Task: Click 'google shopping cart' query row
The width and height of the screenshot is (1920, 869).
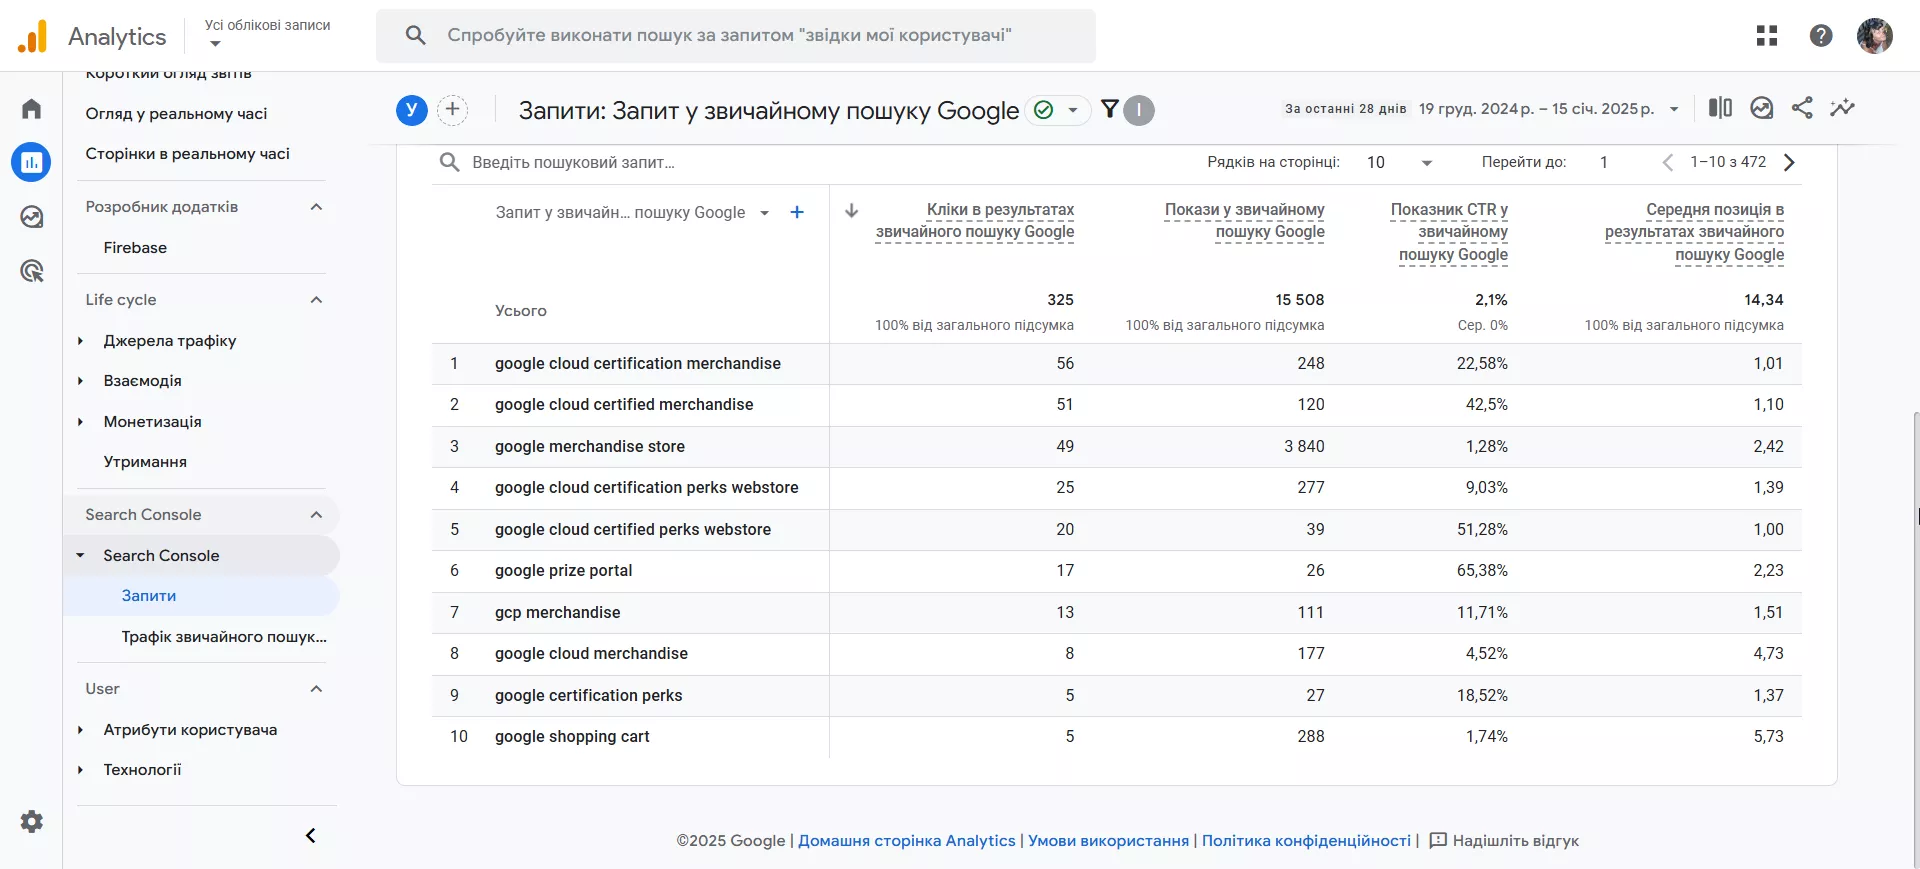Action: click(x=1117, y=737)
